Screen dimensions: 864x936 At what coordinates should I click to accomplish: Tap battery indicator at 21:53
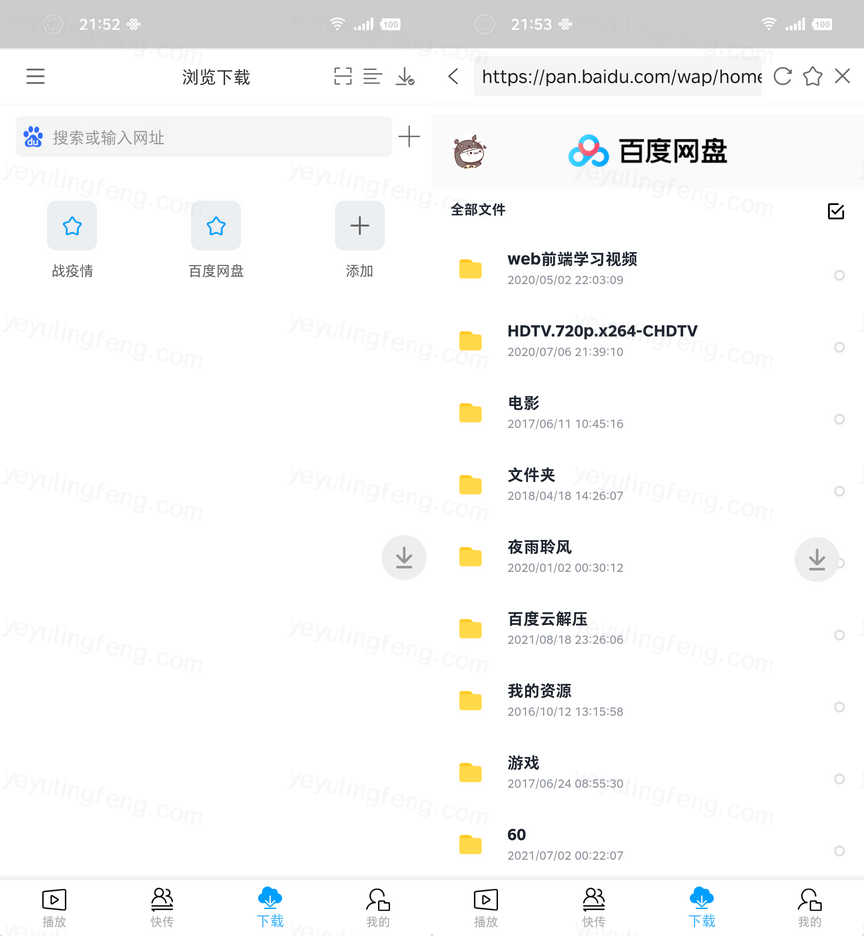coord(822,24)
